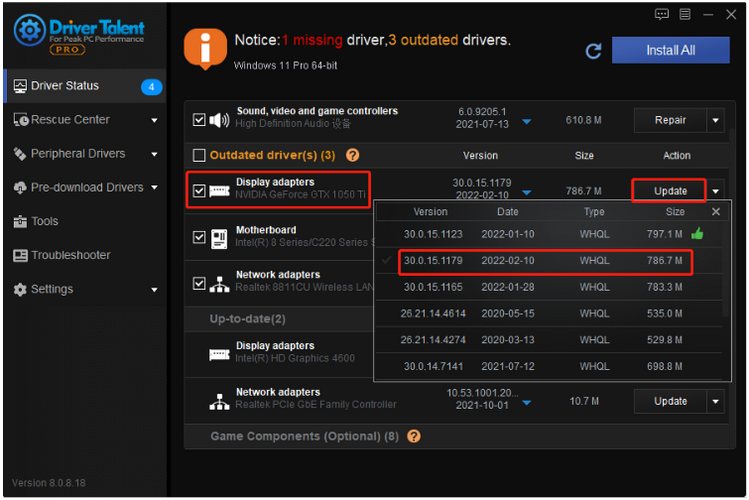Click the Game Components (Optional) (8) header
Screen dimensions: 749x500
[305, 436]
